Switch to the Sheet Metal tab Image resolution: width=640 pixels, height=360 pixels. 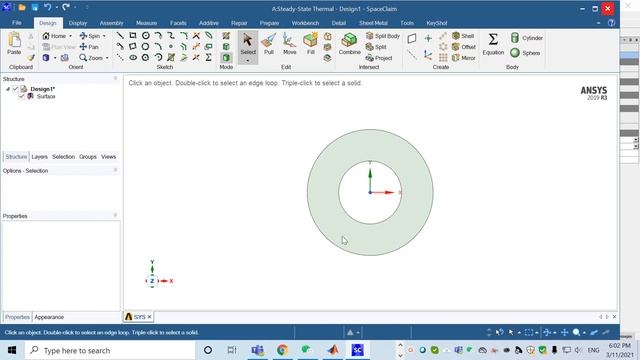(373, 23)
